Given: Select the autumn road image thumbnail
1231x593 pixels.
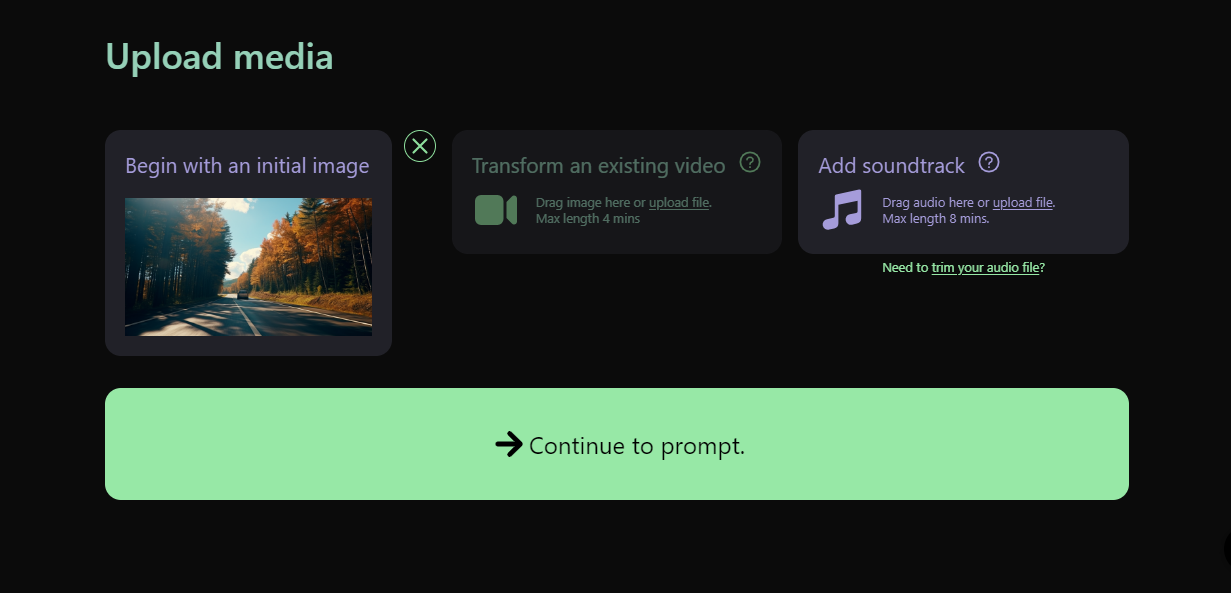Looking at the screenshot, I should 248,266.
